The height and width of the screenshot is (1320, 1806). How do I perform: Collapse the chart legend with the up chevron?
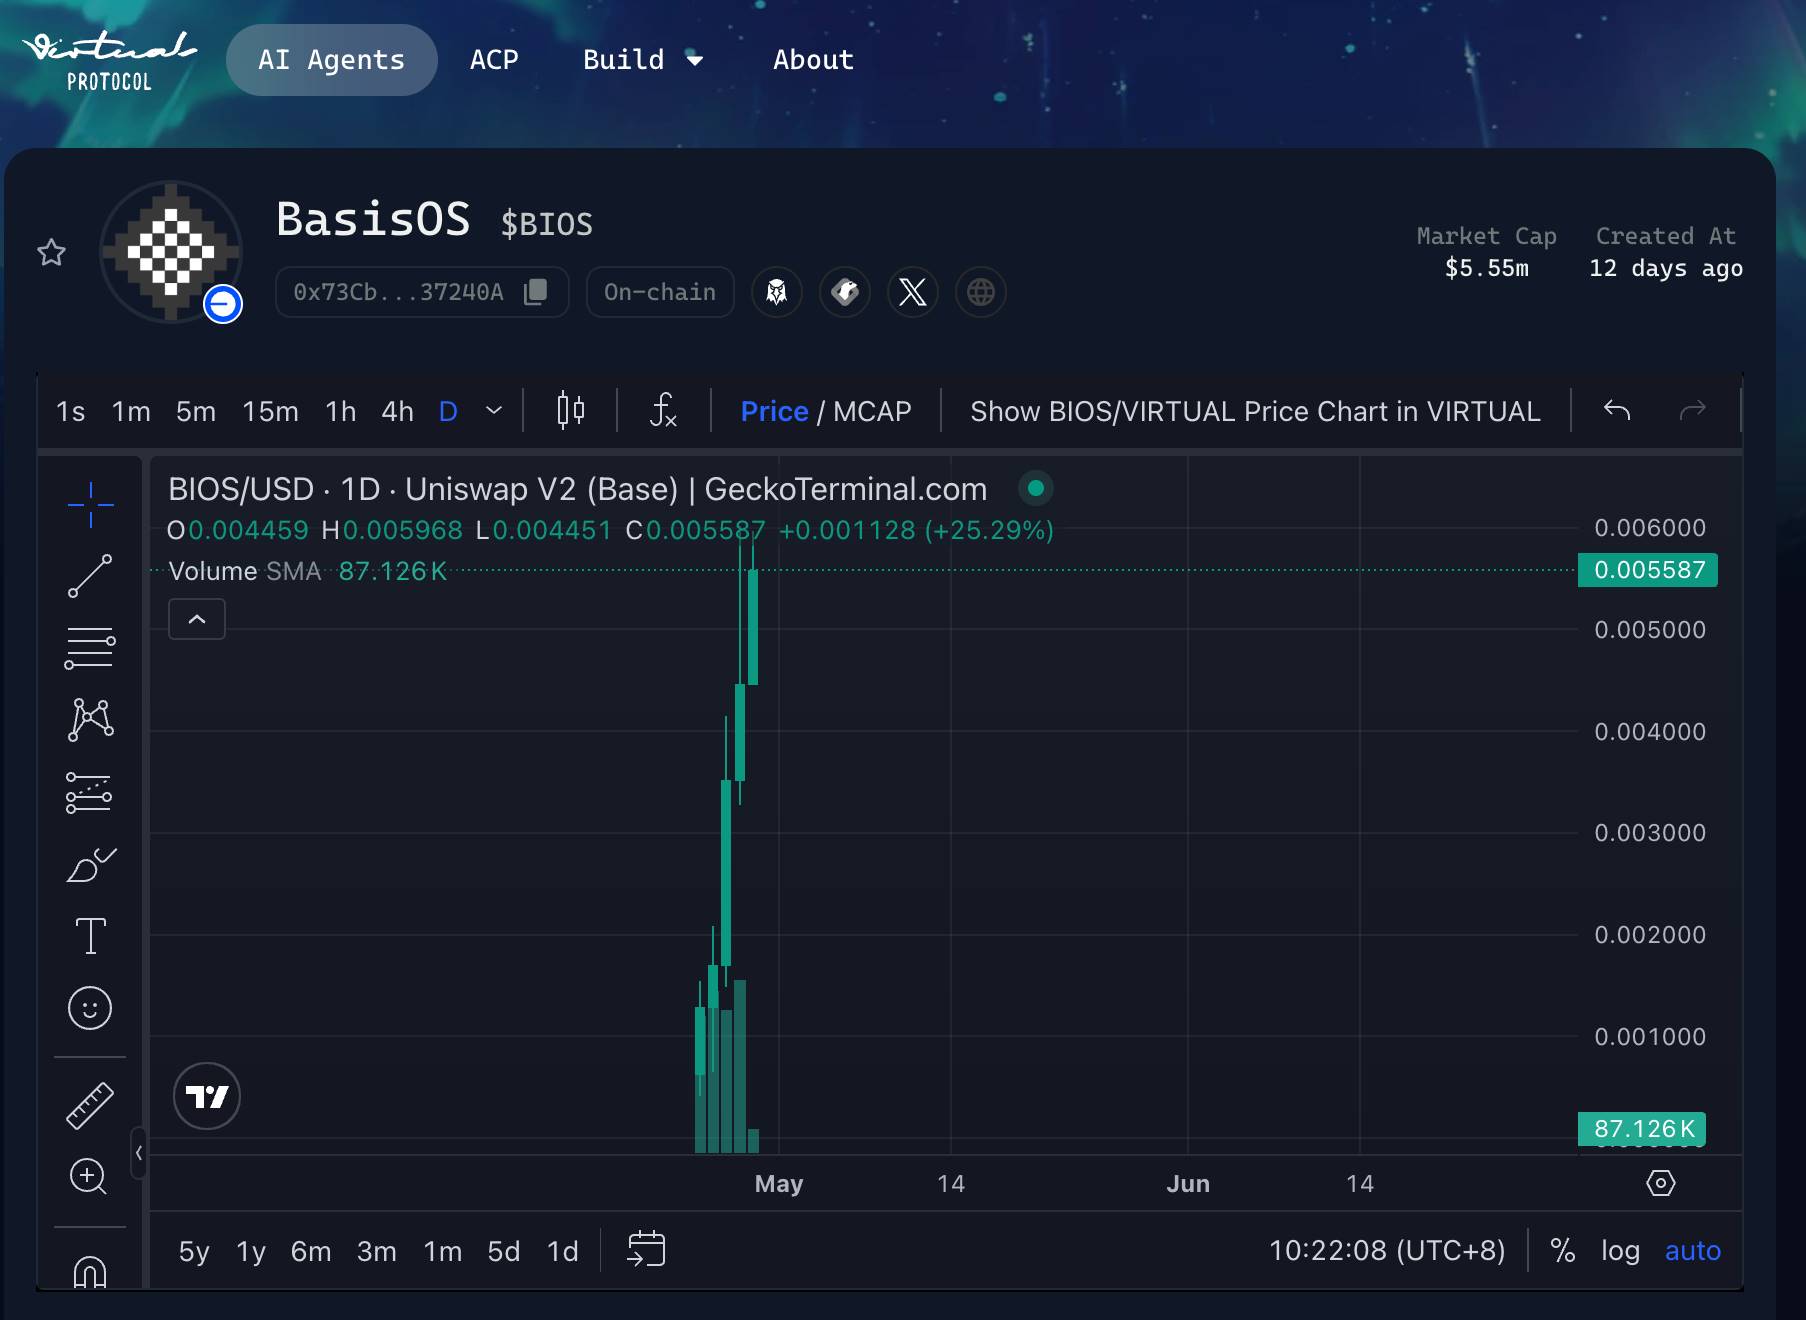coord(196,619)
